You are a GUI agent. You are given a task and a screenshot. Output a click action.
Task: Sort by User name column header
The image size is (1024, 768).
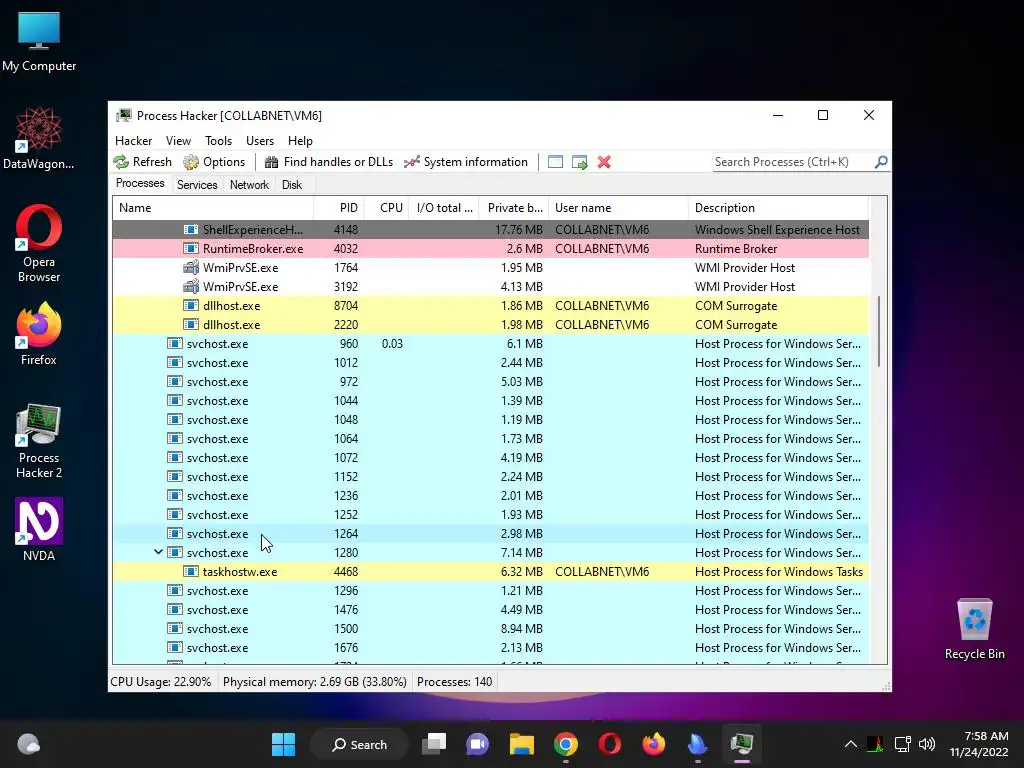[618, 208]
